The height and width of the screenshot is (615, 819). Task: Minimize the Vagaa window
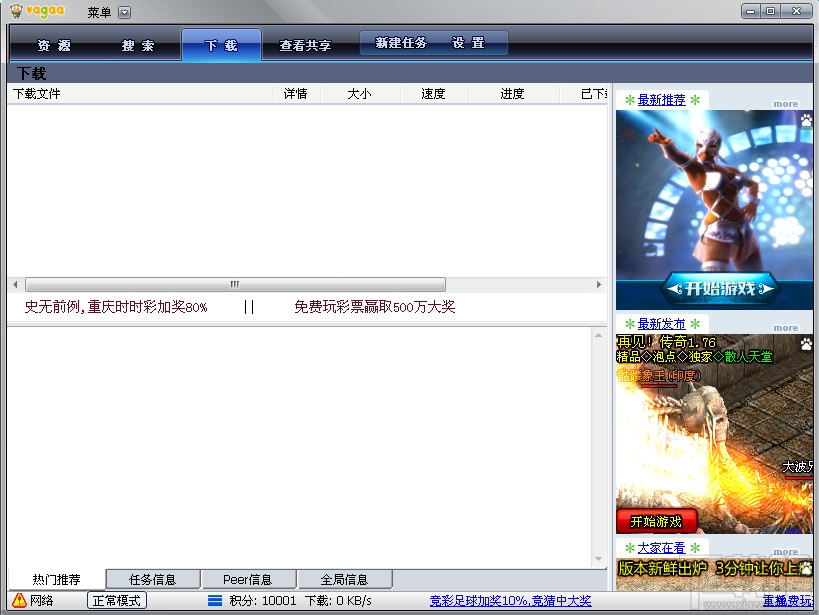tap(751, 11)
